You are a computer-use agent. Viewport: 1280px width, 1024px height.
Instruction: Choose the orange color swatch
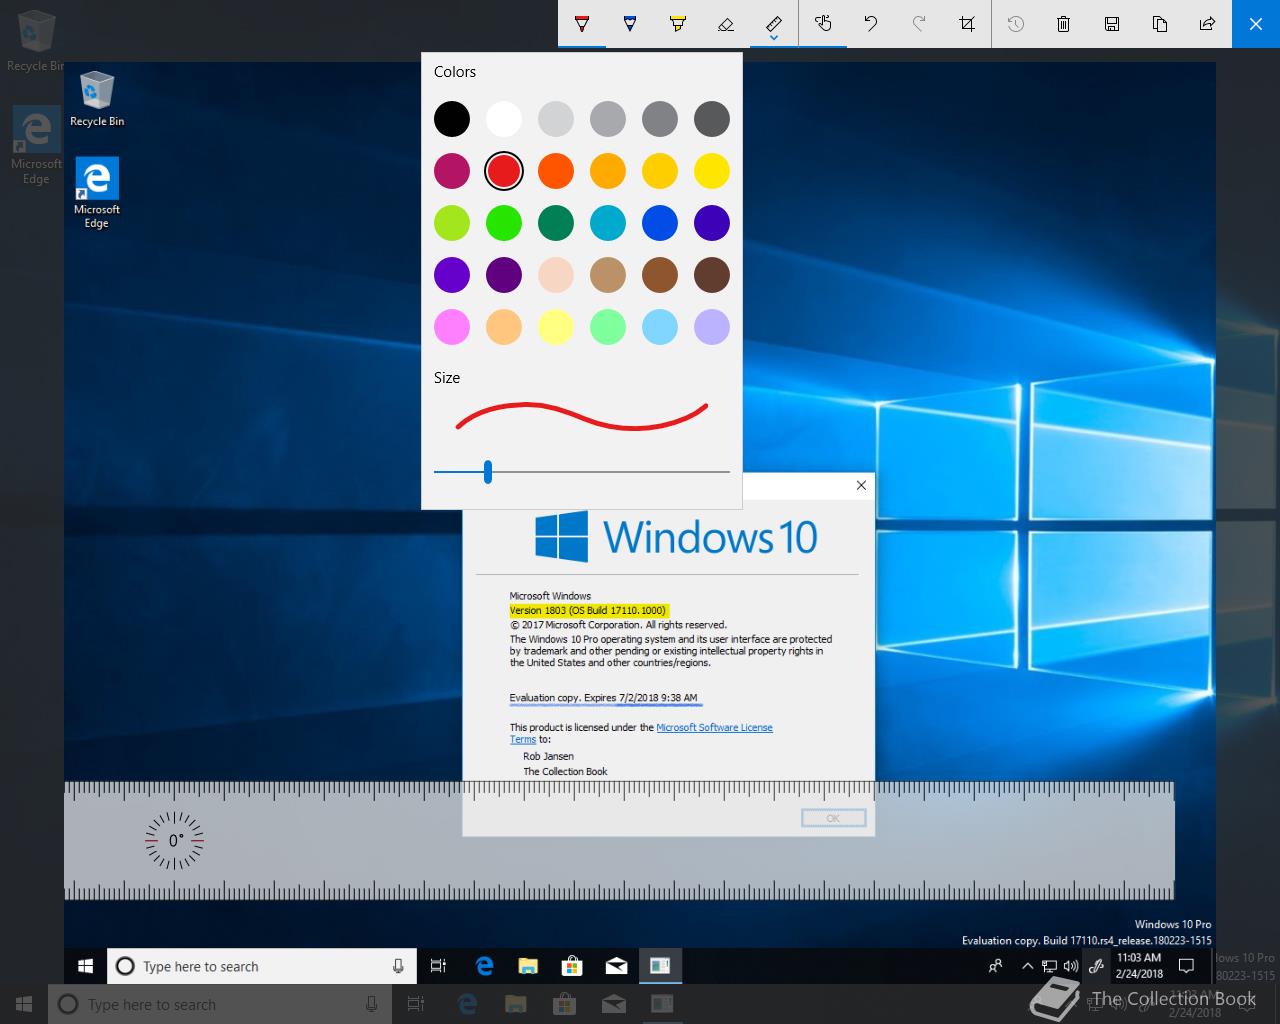(556, 171)
